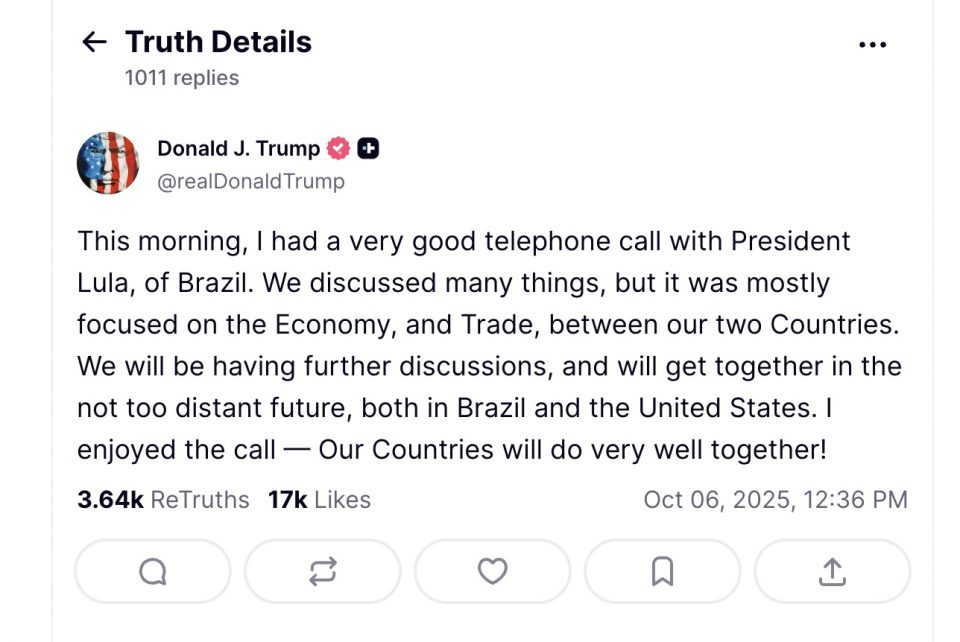
Task: Click the Donald J. Trump display name
Action: 238,149
